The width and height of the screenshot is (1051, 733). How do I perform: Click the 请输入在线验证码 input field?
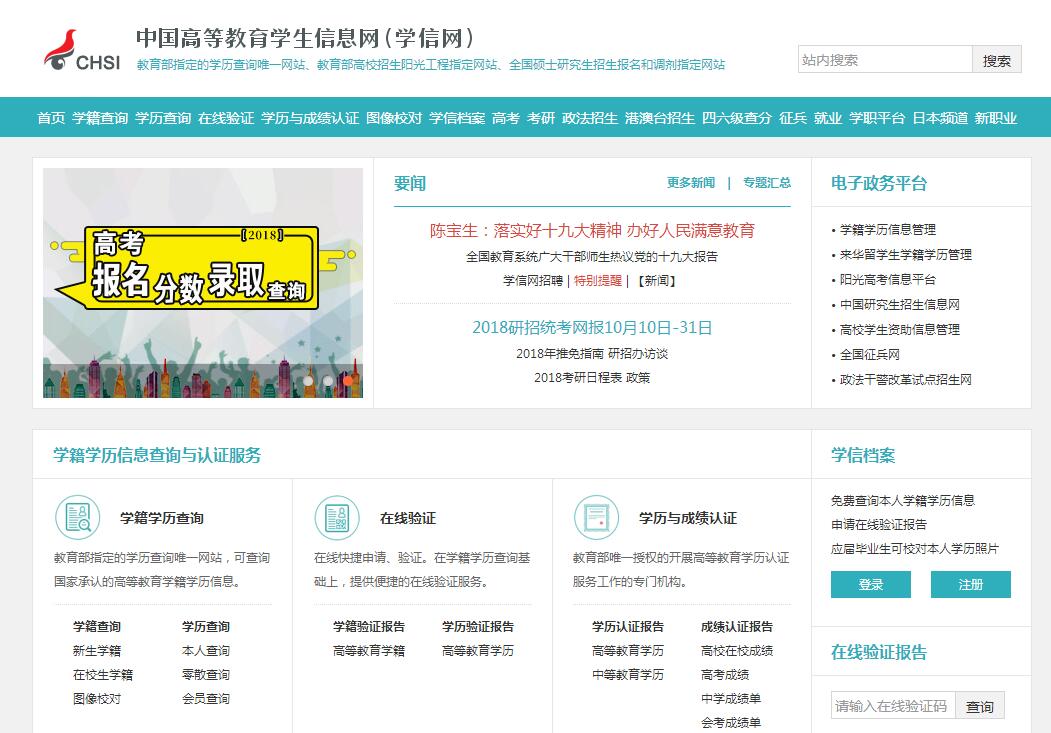point(893,706)
